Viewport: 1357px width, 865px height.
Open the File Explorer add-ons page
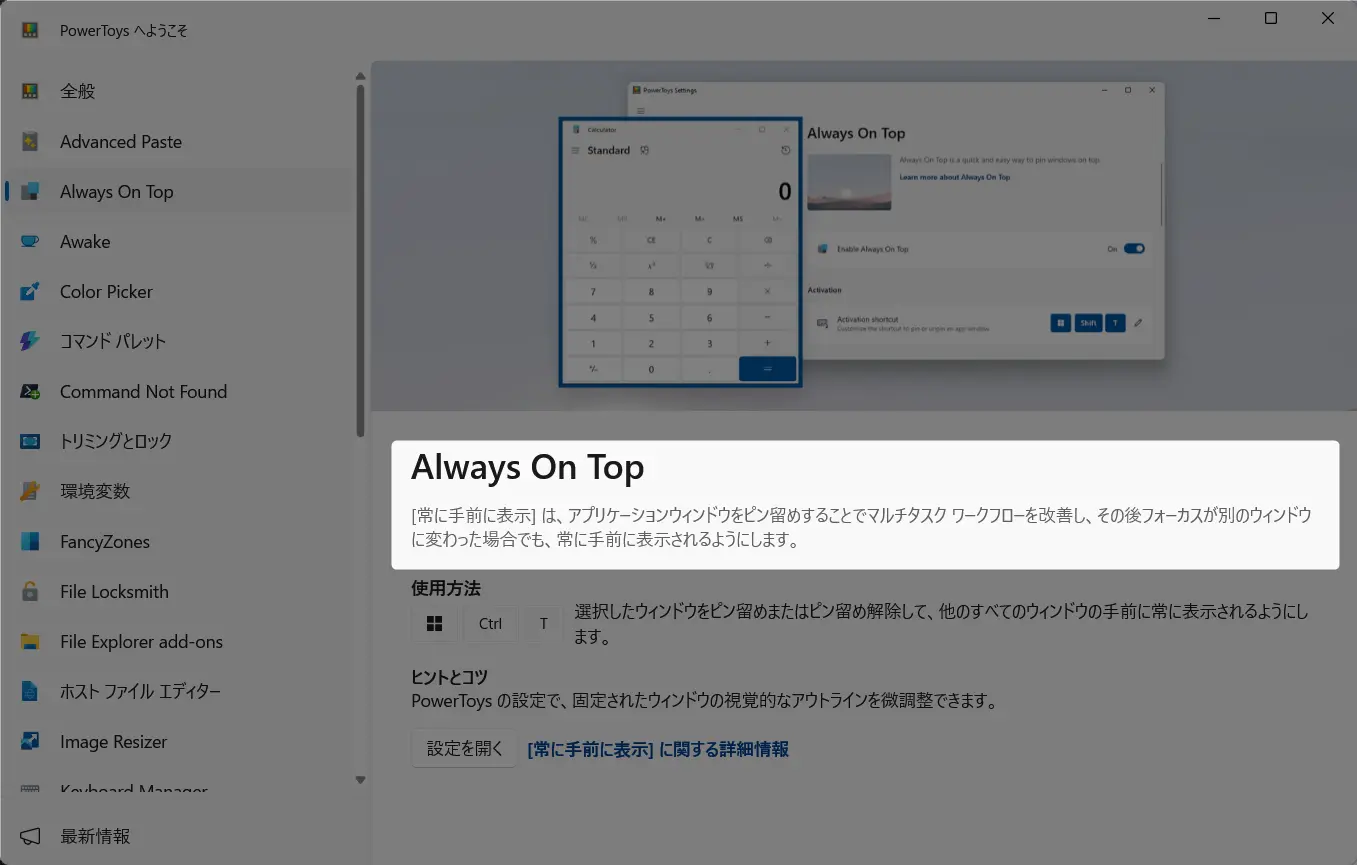pyautogui.click(x=177, y=641)
